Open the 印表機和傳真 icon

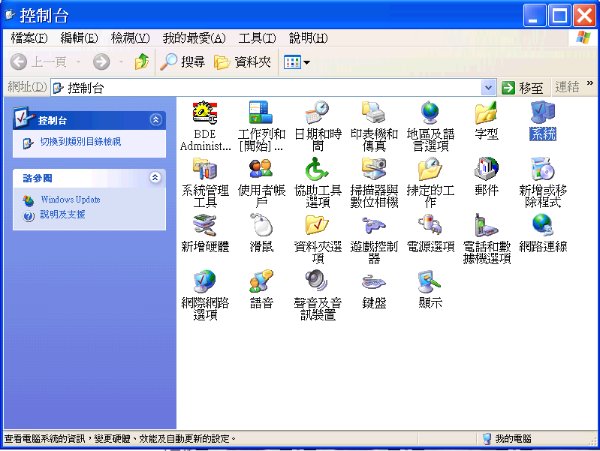[374, 113]
